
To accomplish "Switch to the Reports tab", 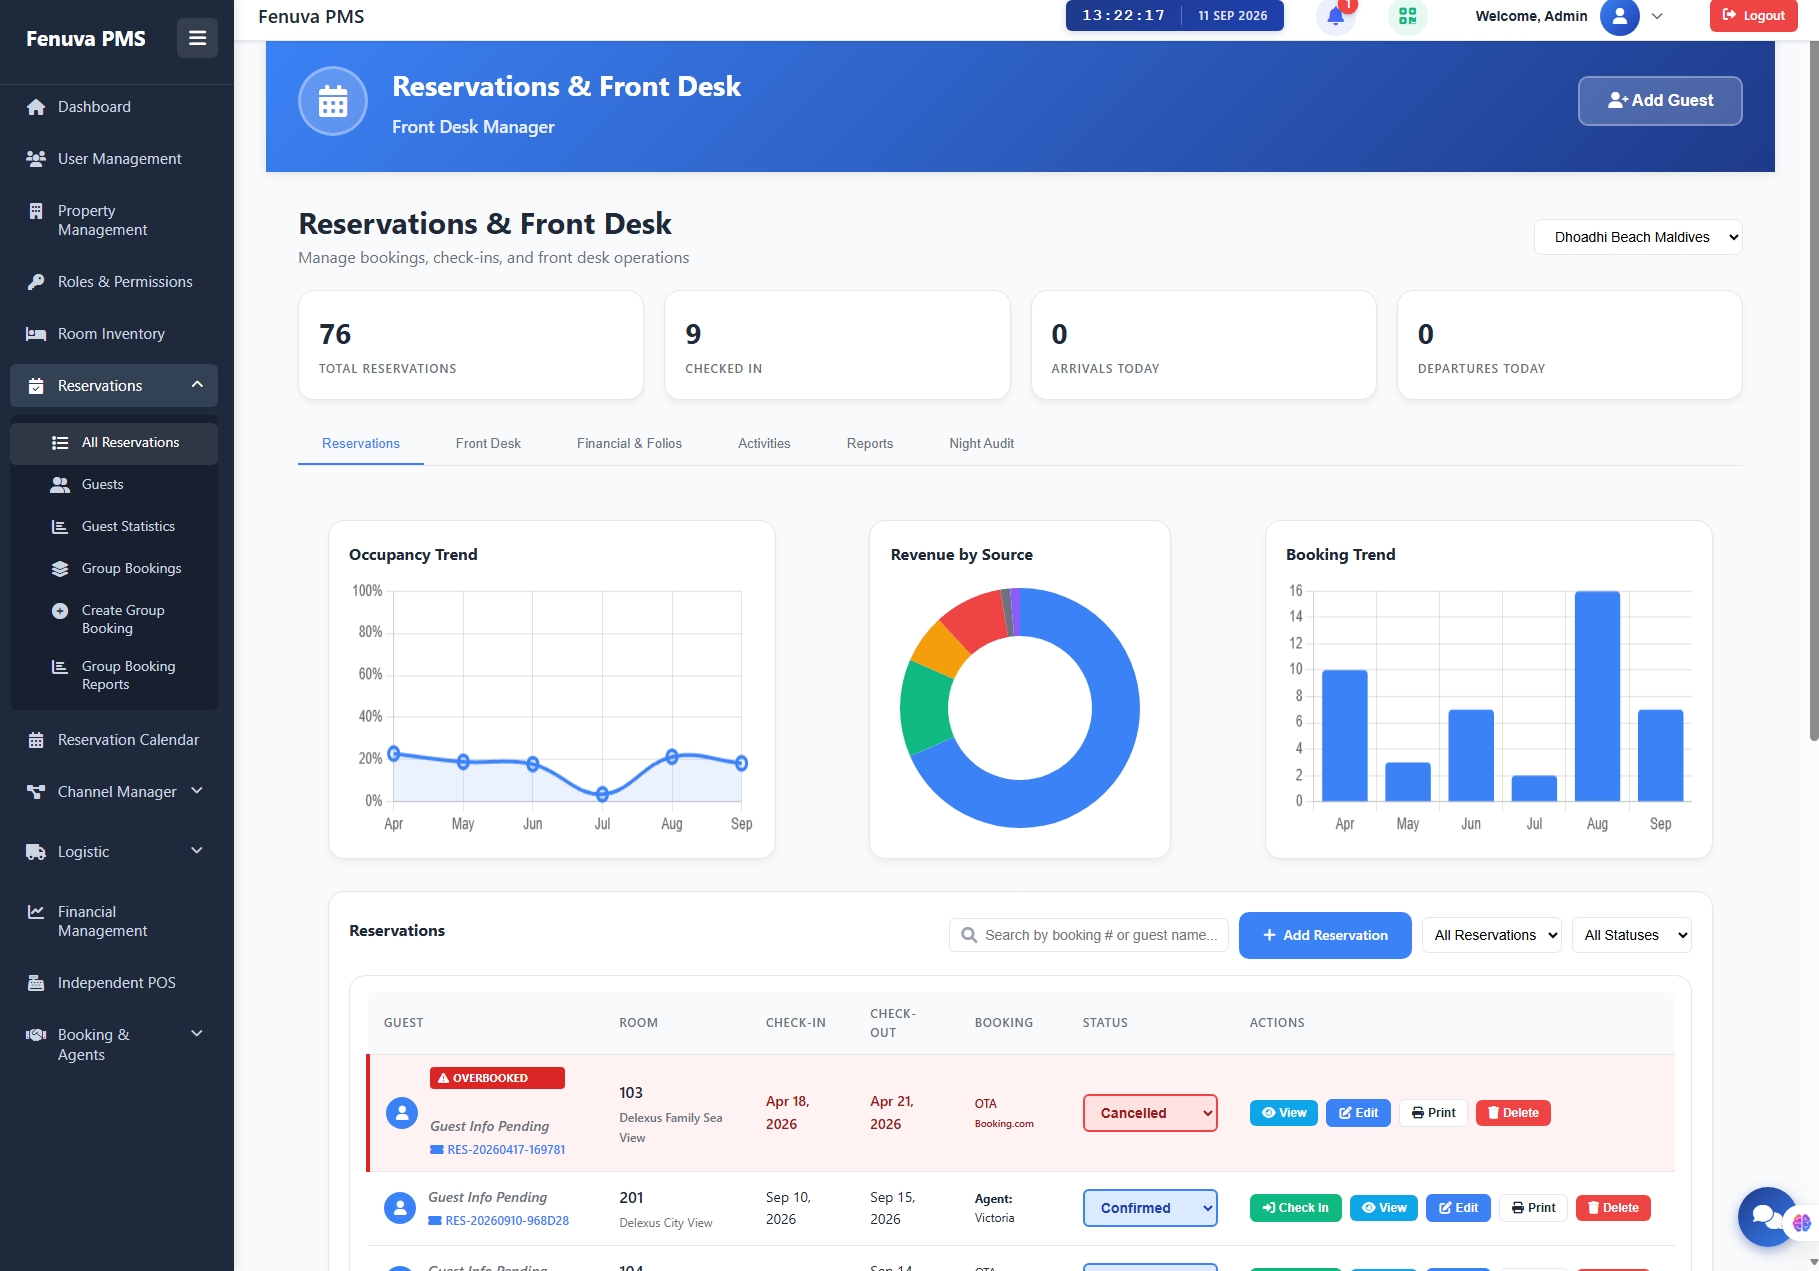I will [870, 444].
